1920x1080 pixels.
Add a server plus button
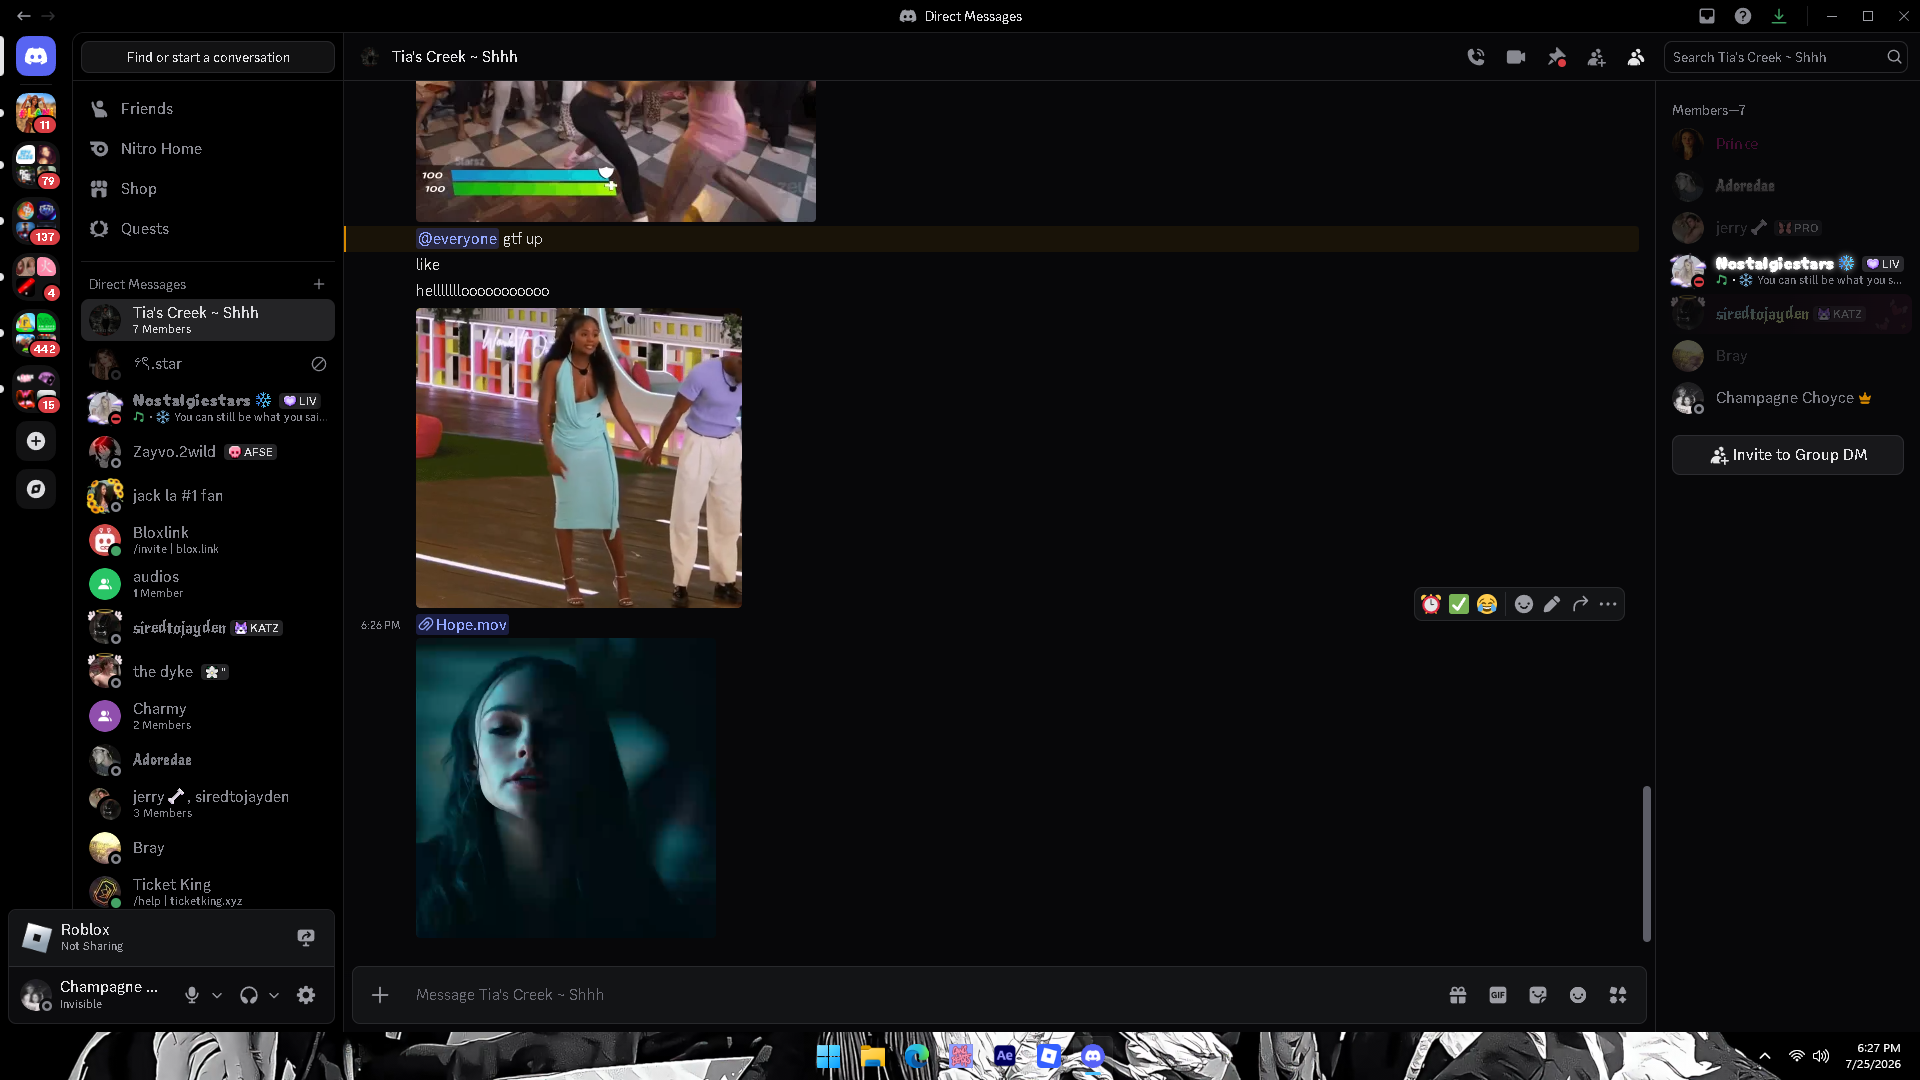click(36, 441)
